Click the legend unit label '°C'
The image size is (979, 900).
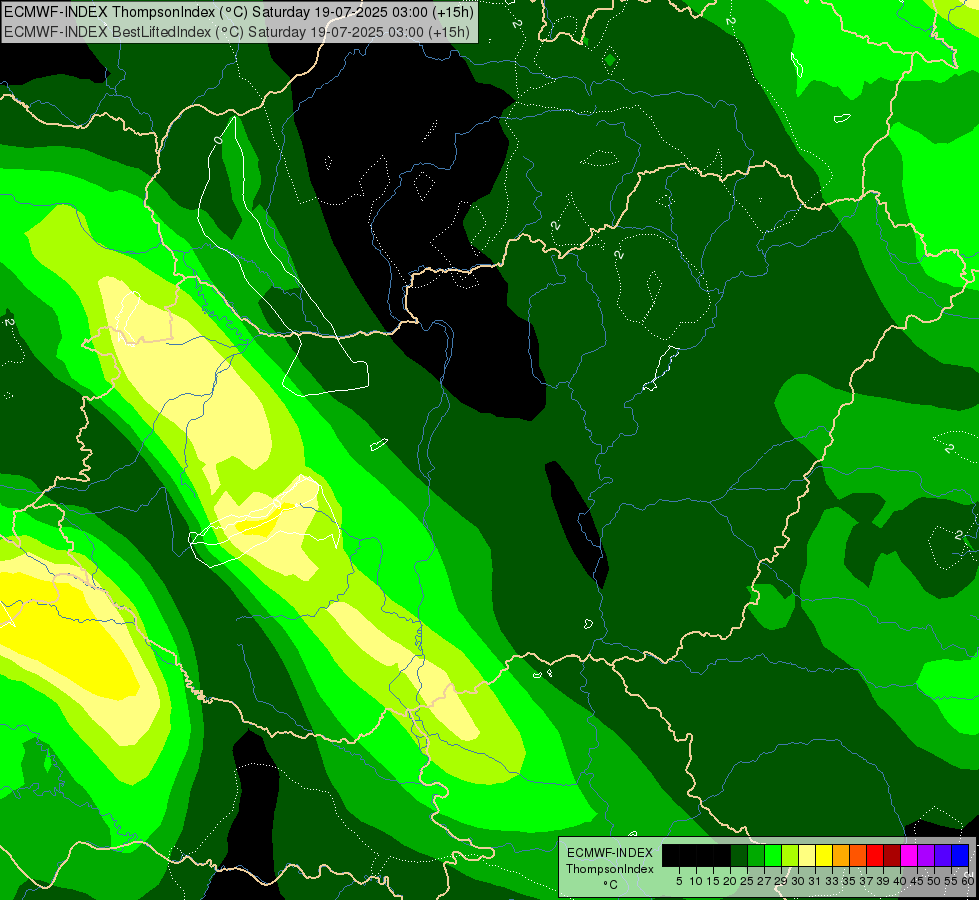click(609, 884)
